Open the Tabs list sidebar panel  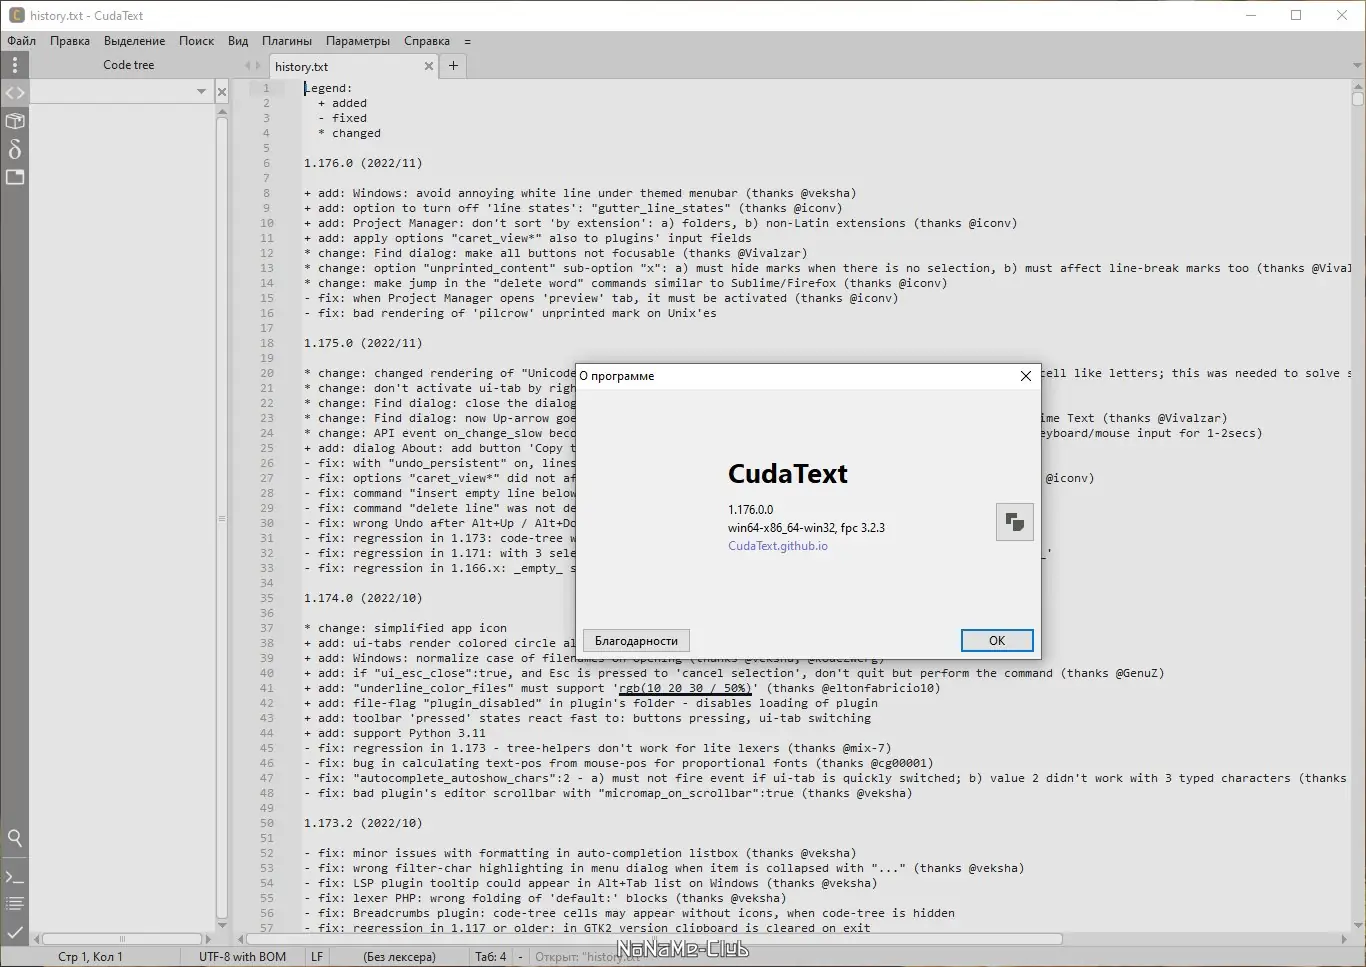(14, 177)
